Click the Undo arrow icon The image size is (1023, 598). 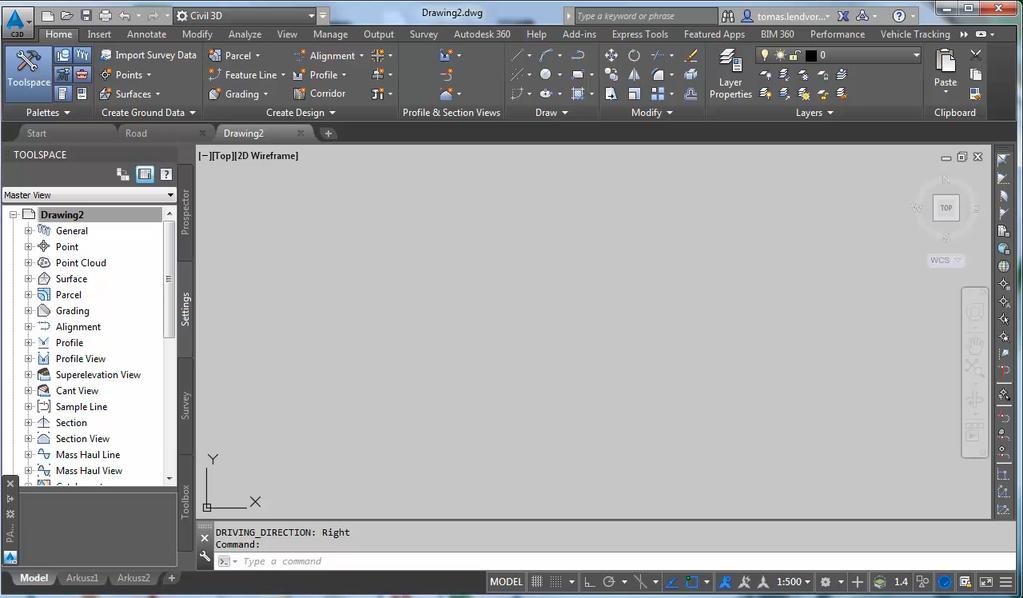(125, 16)
